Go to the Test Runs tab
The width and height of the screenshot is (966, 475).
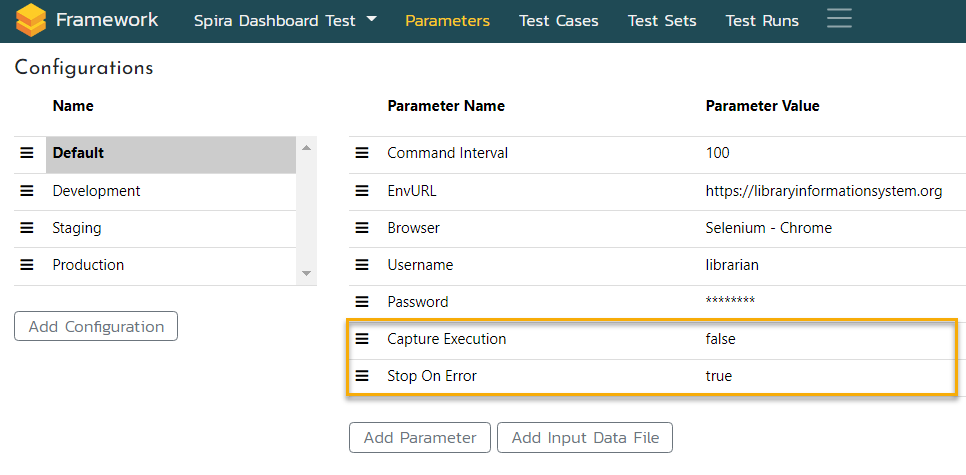coord(761,21)
